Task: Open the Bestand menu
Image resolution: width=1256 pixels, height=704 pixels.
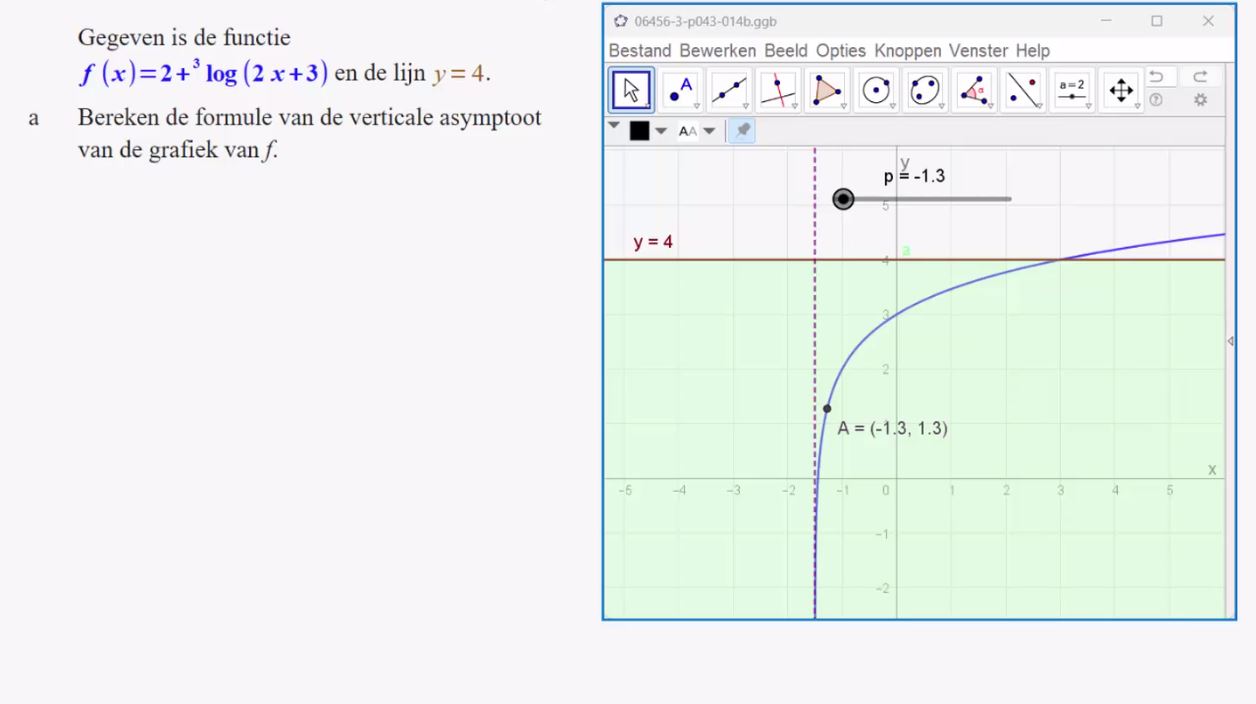Action: 640,51
